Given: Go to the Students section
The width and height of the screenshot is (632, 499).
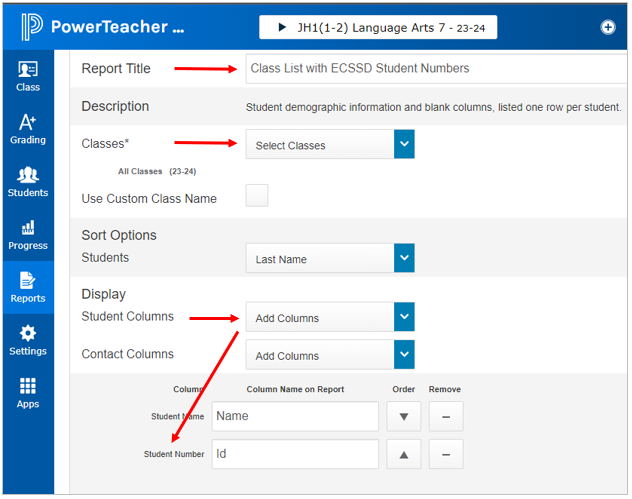Looking at the screenshot, I should point(28,182).
